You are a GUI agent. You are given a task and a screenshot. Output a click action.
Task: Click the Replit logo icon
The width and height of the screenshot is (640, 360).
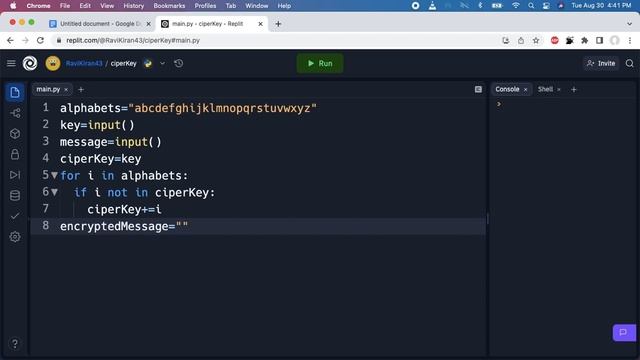point(30,63)
